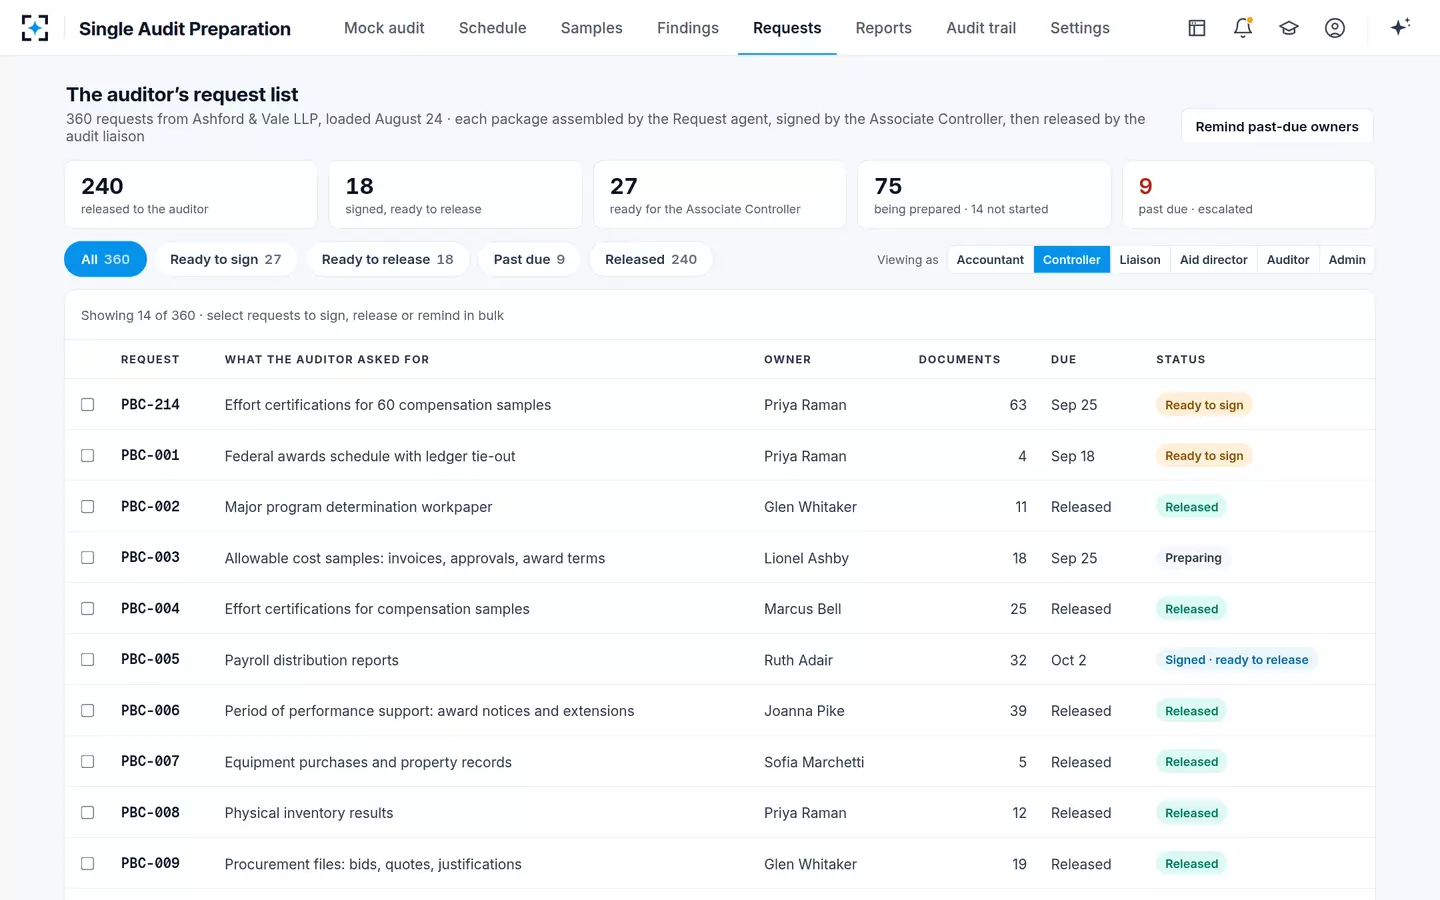Screen dimensions: 1440x900
Task: Click Remind past-due owners button
Action: pyautogui.click(x=1277, y=127)
